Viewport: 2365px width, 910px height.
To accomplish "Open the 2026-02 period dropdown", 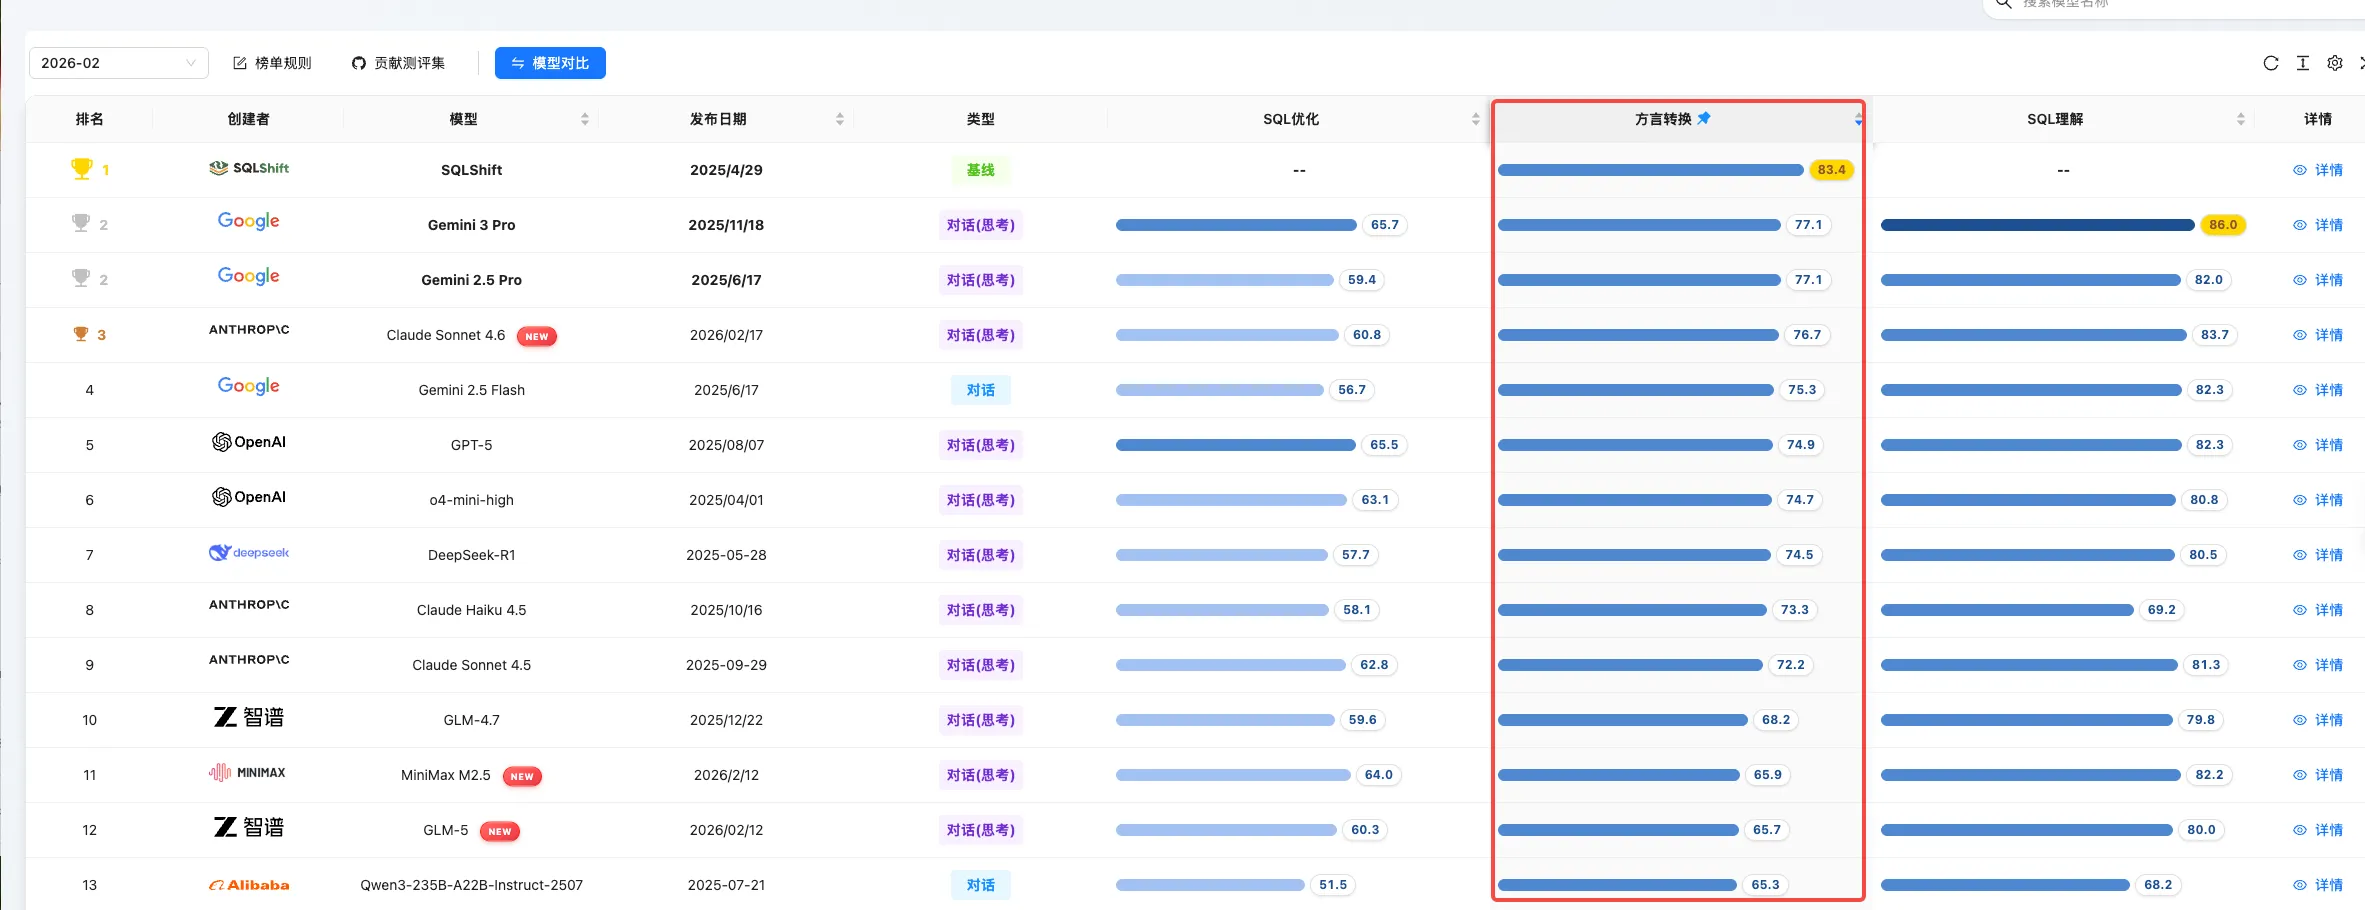I will [x=118, y=63].
